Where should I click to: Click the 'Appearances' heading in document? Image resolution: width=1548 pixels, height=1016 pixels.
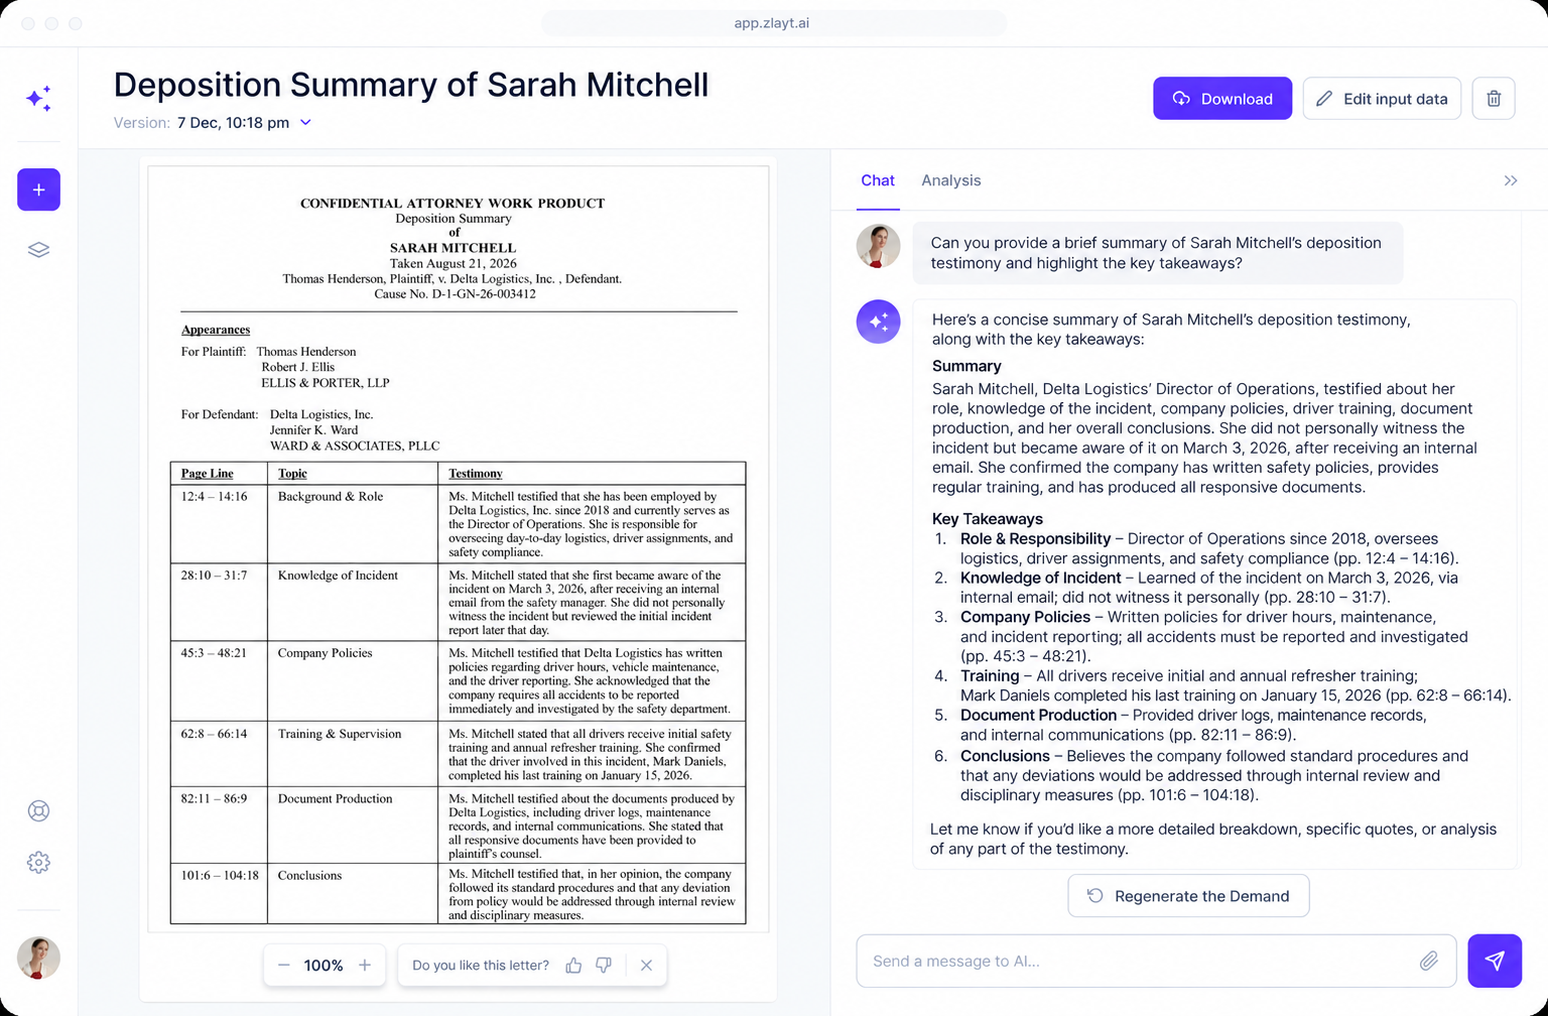(216, 330)
